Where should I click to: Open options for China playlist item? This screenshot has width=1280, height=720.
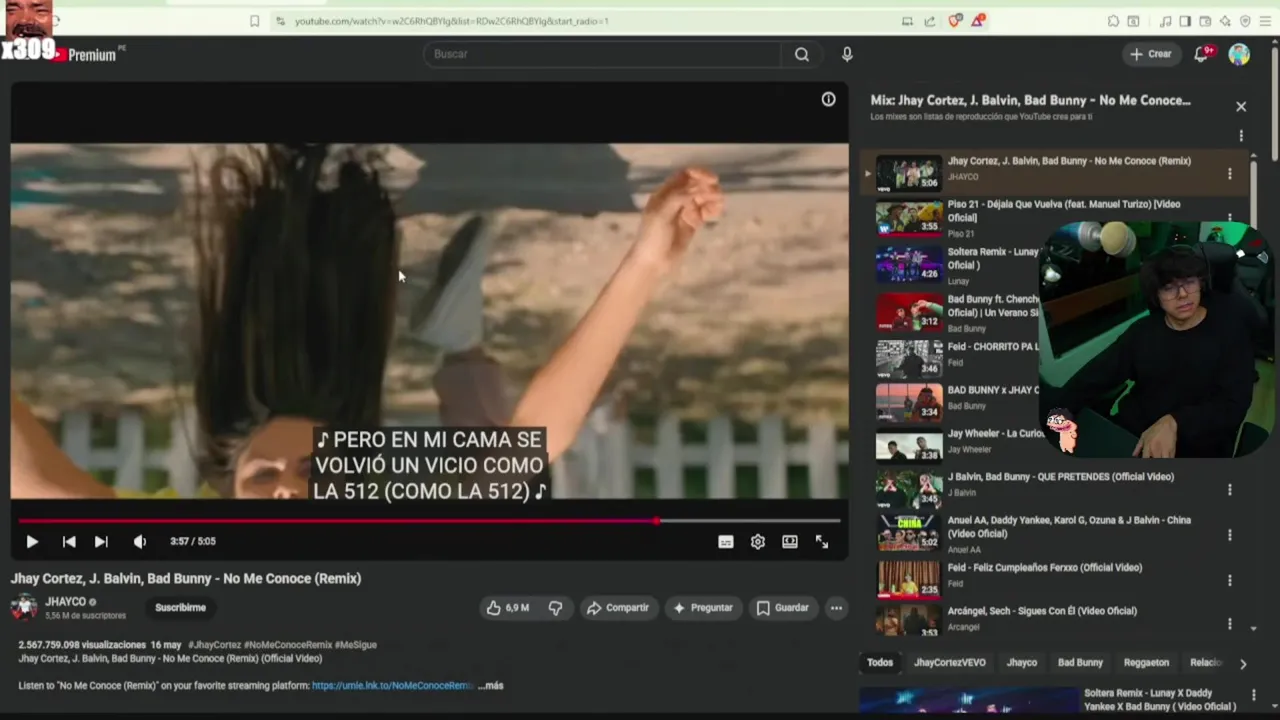[x=1229, y=535]
